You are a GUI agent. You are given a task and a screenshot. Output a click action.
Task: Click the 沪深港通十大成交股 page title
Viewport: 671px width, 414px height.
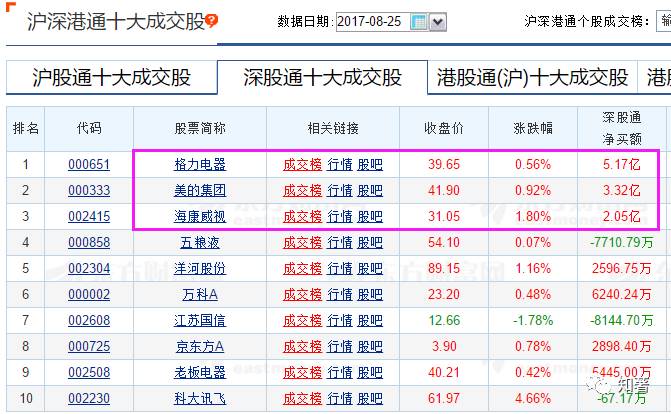pyautogui.click(x=116, y=21)
